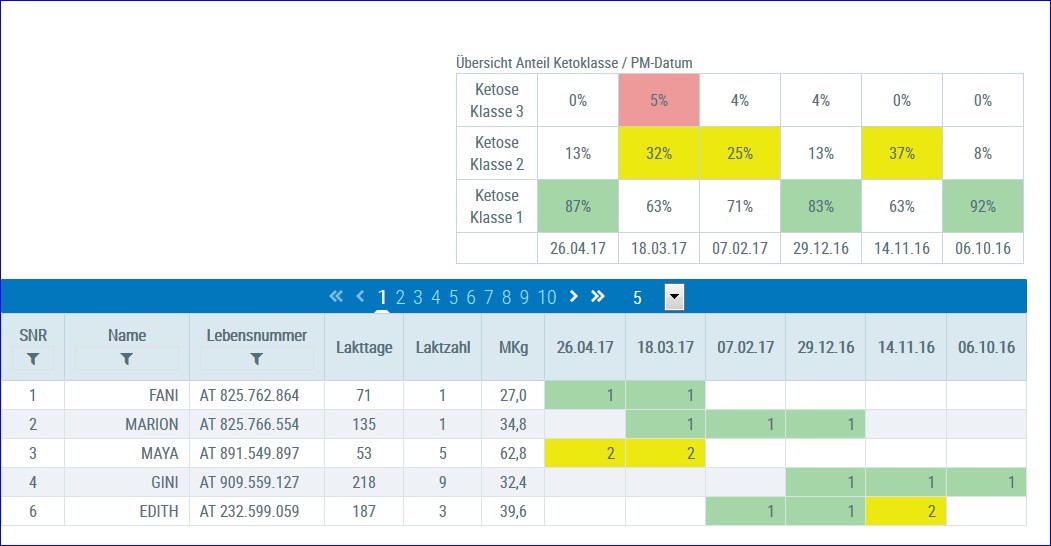Select the row for cow MAYA

point(160,453)
